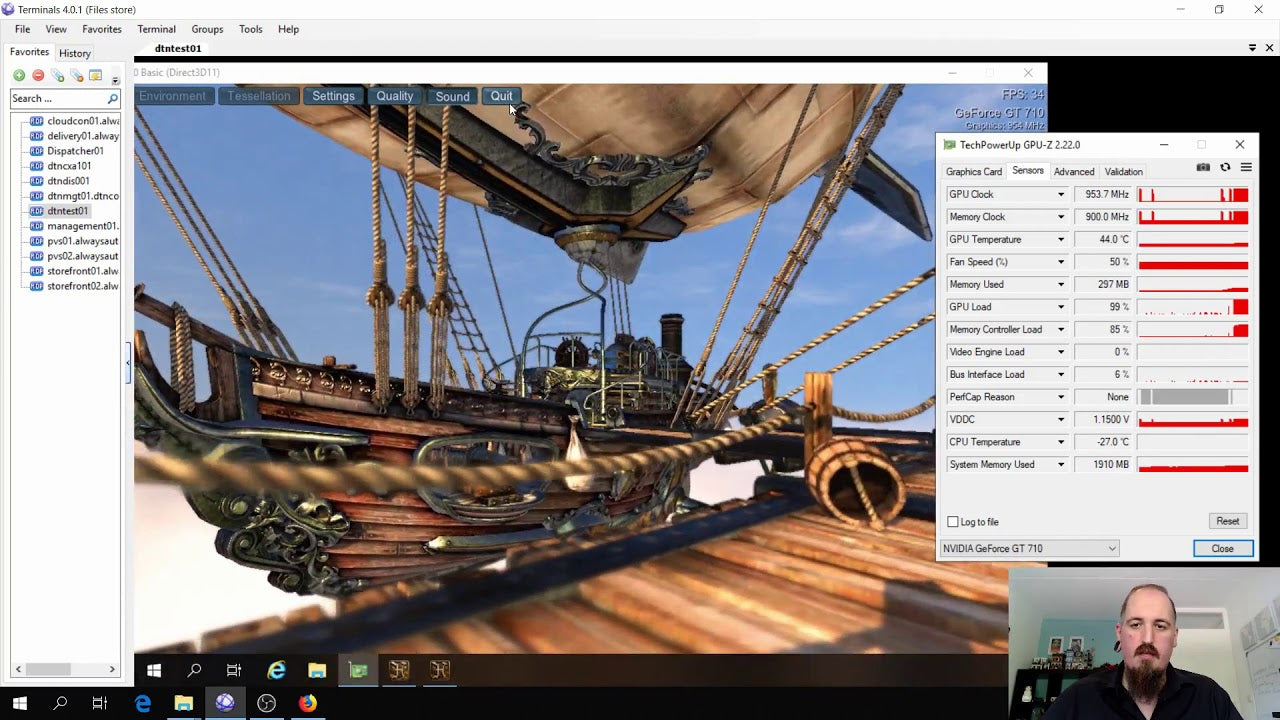The width and height of the screenshot is (1280, 720).
Task: Click the GPU-Z icon in remote taskbar
Action: [x=358, y=670]
